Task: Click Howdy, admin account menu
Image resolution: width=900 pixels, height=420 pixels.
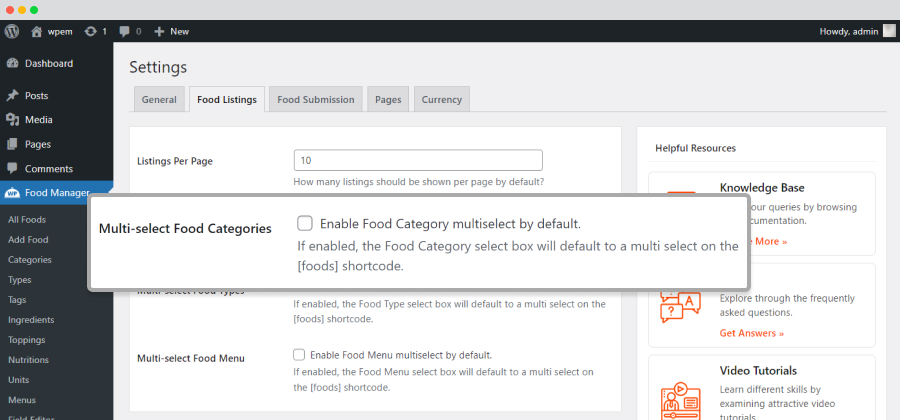Action: click(849, 32)
